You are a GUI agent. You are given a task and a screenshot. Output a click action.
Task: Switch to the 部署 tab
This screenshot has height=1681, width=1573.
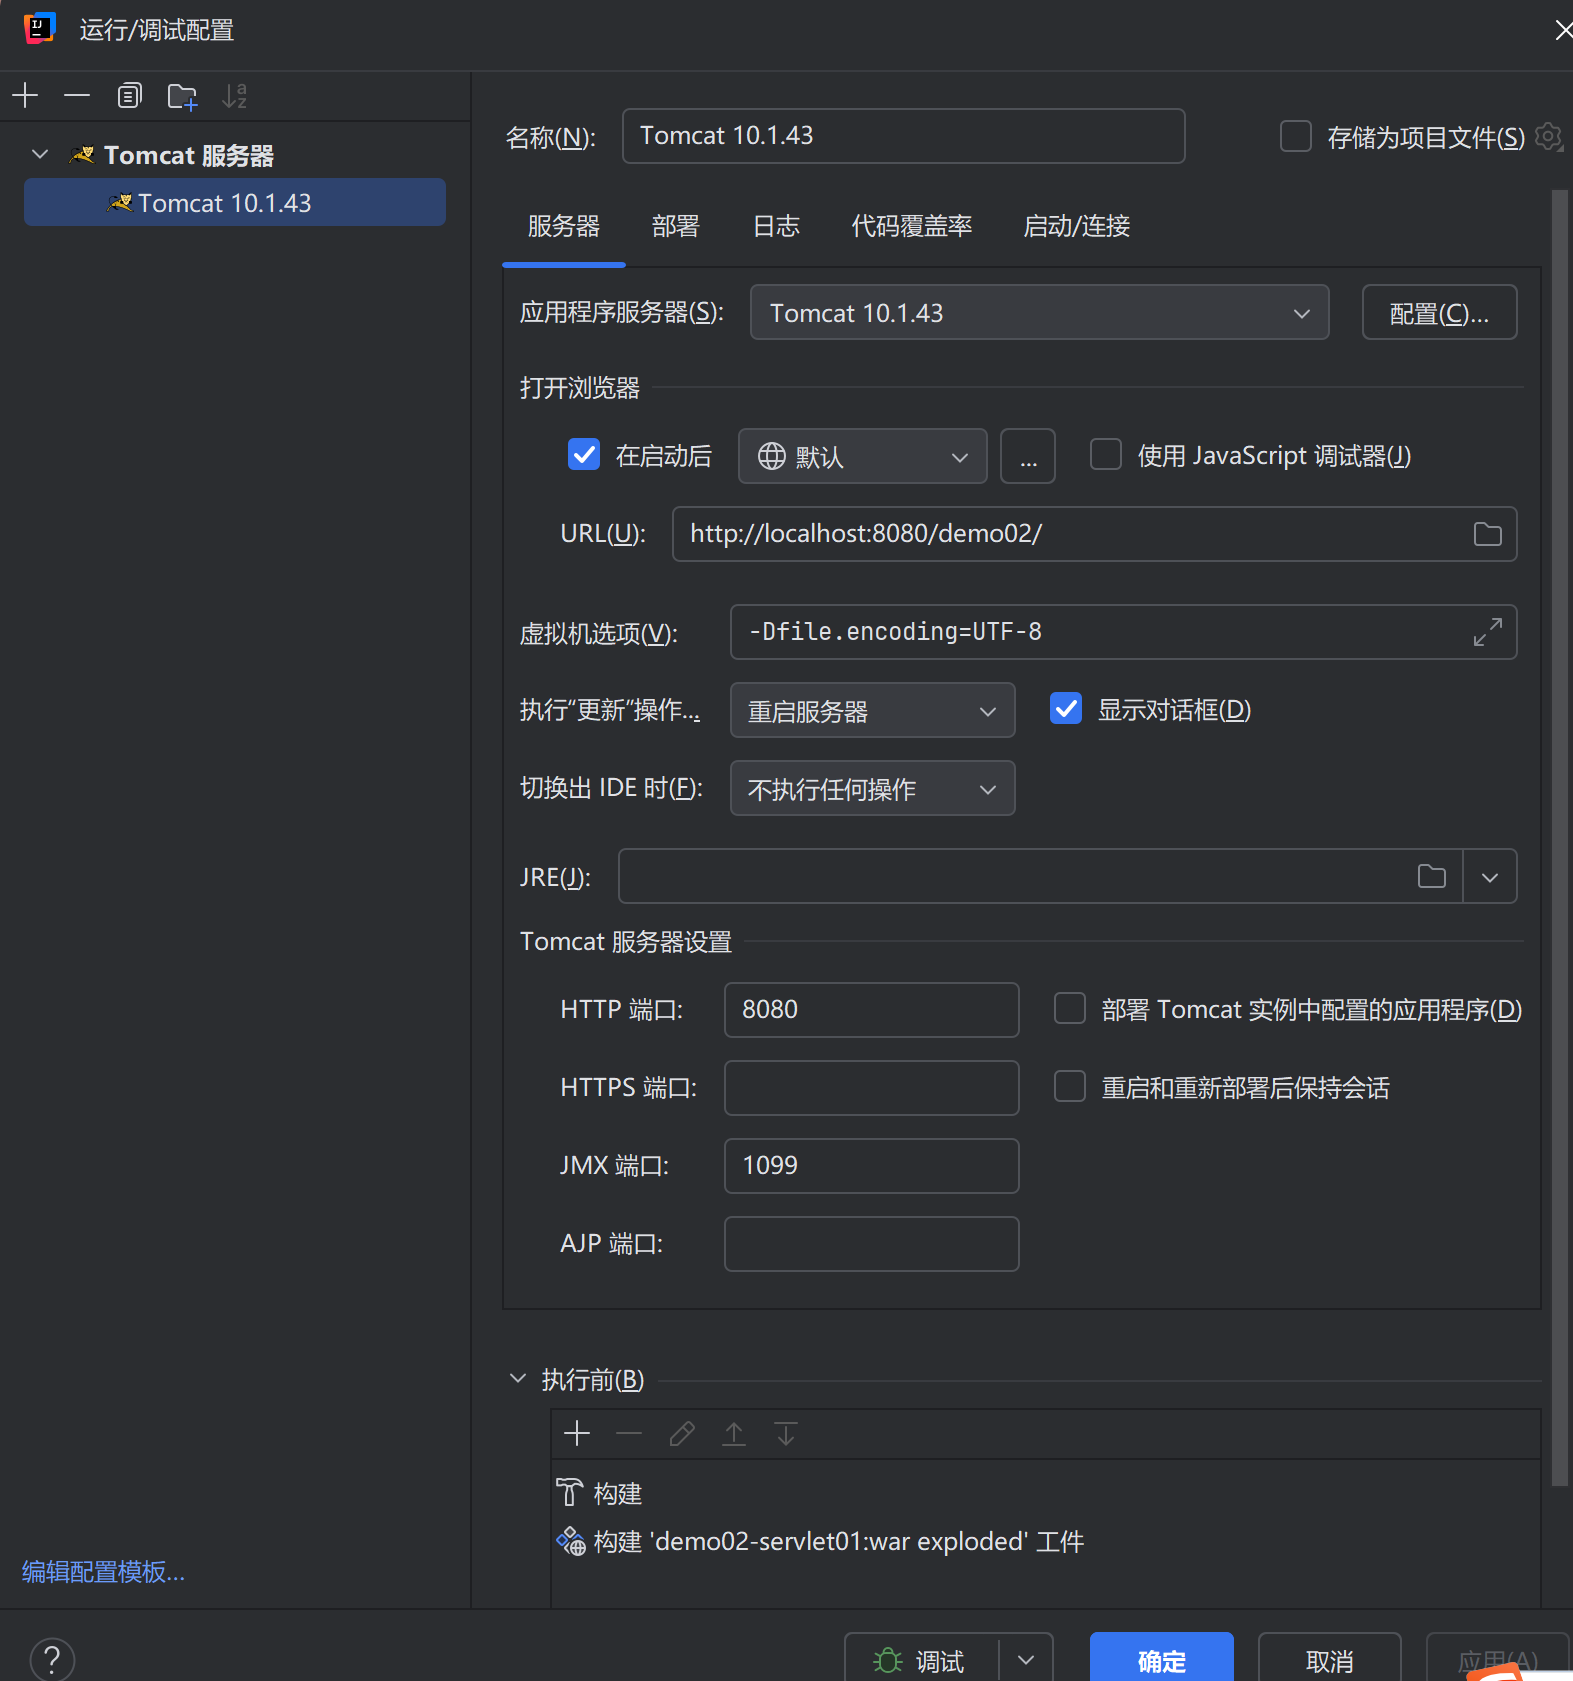pyautogui.click(x=676, y=226)
